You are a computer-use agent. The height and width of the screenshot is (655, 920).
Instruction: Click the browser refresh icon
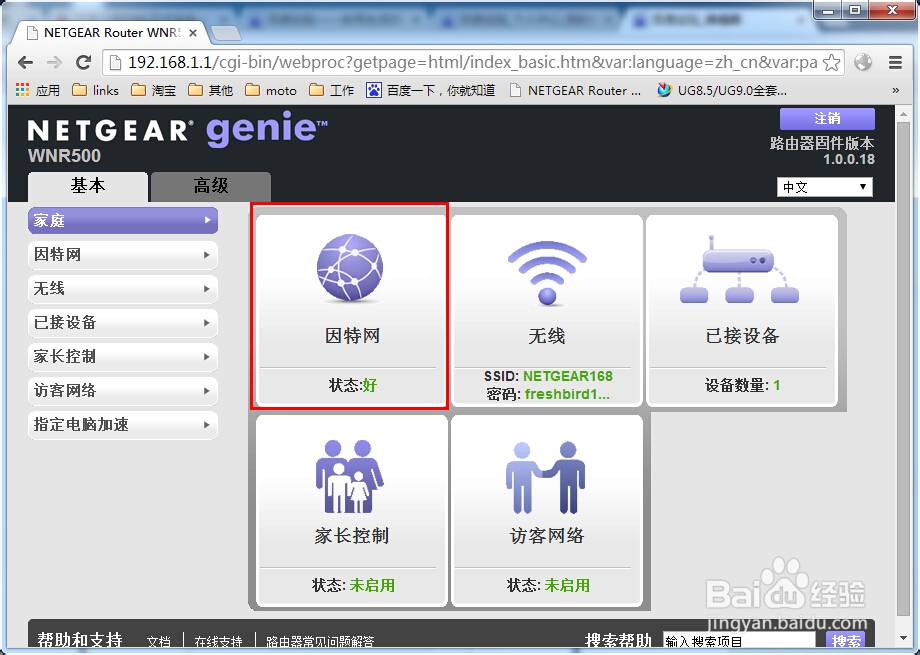click(83, 61)
